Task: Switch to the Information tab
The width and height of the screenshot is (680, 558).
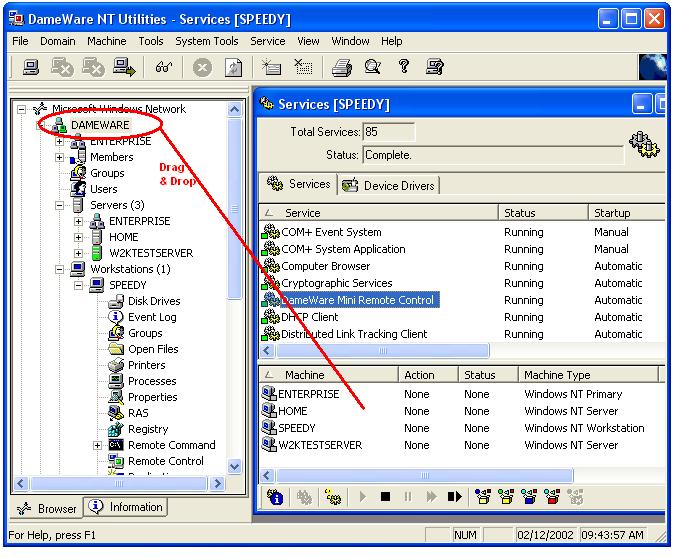Action: click(x=125, y=507)
